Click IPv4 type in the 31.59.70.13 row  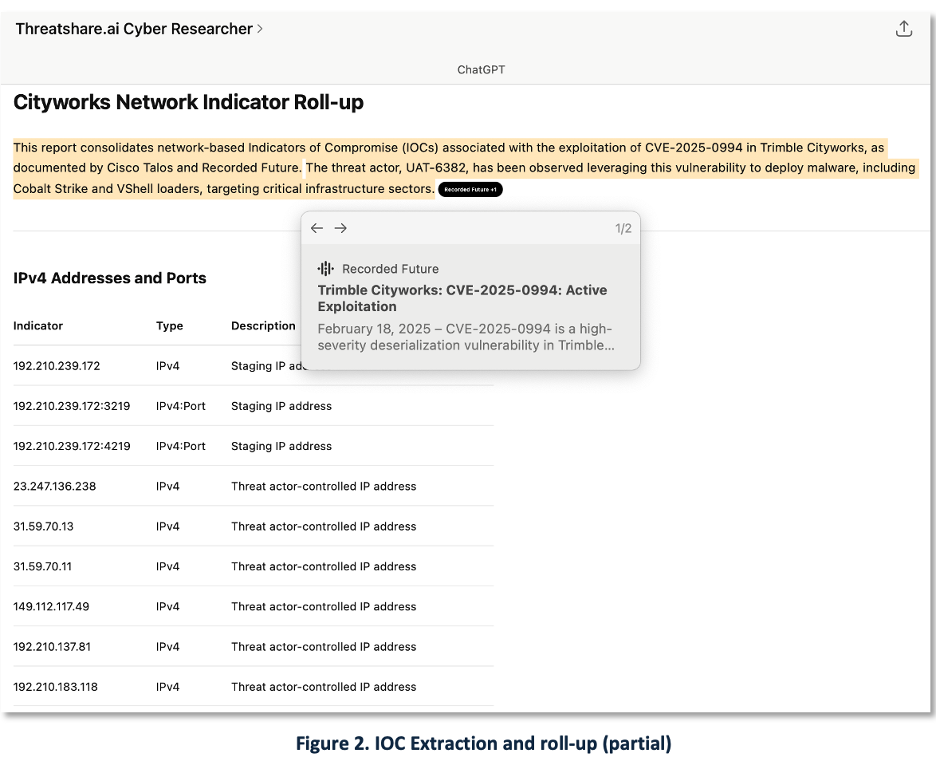click(x=168, y=526)
